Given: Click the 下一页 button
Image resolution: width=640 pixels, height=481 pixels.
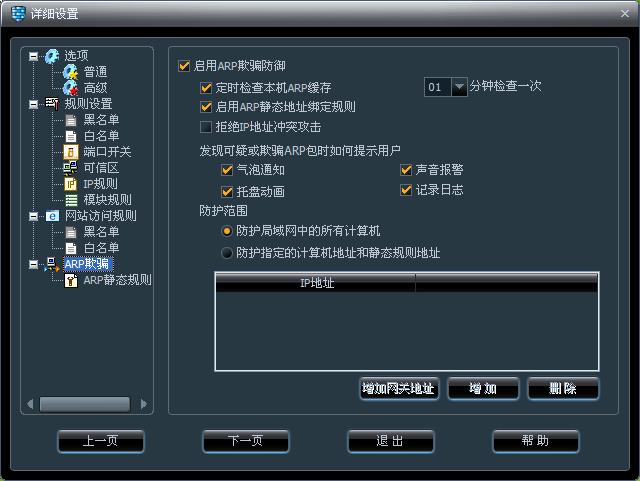Looking at the screenshot, I should pos(246,441).
